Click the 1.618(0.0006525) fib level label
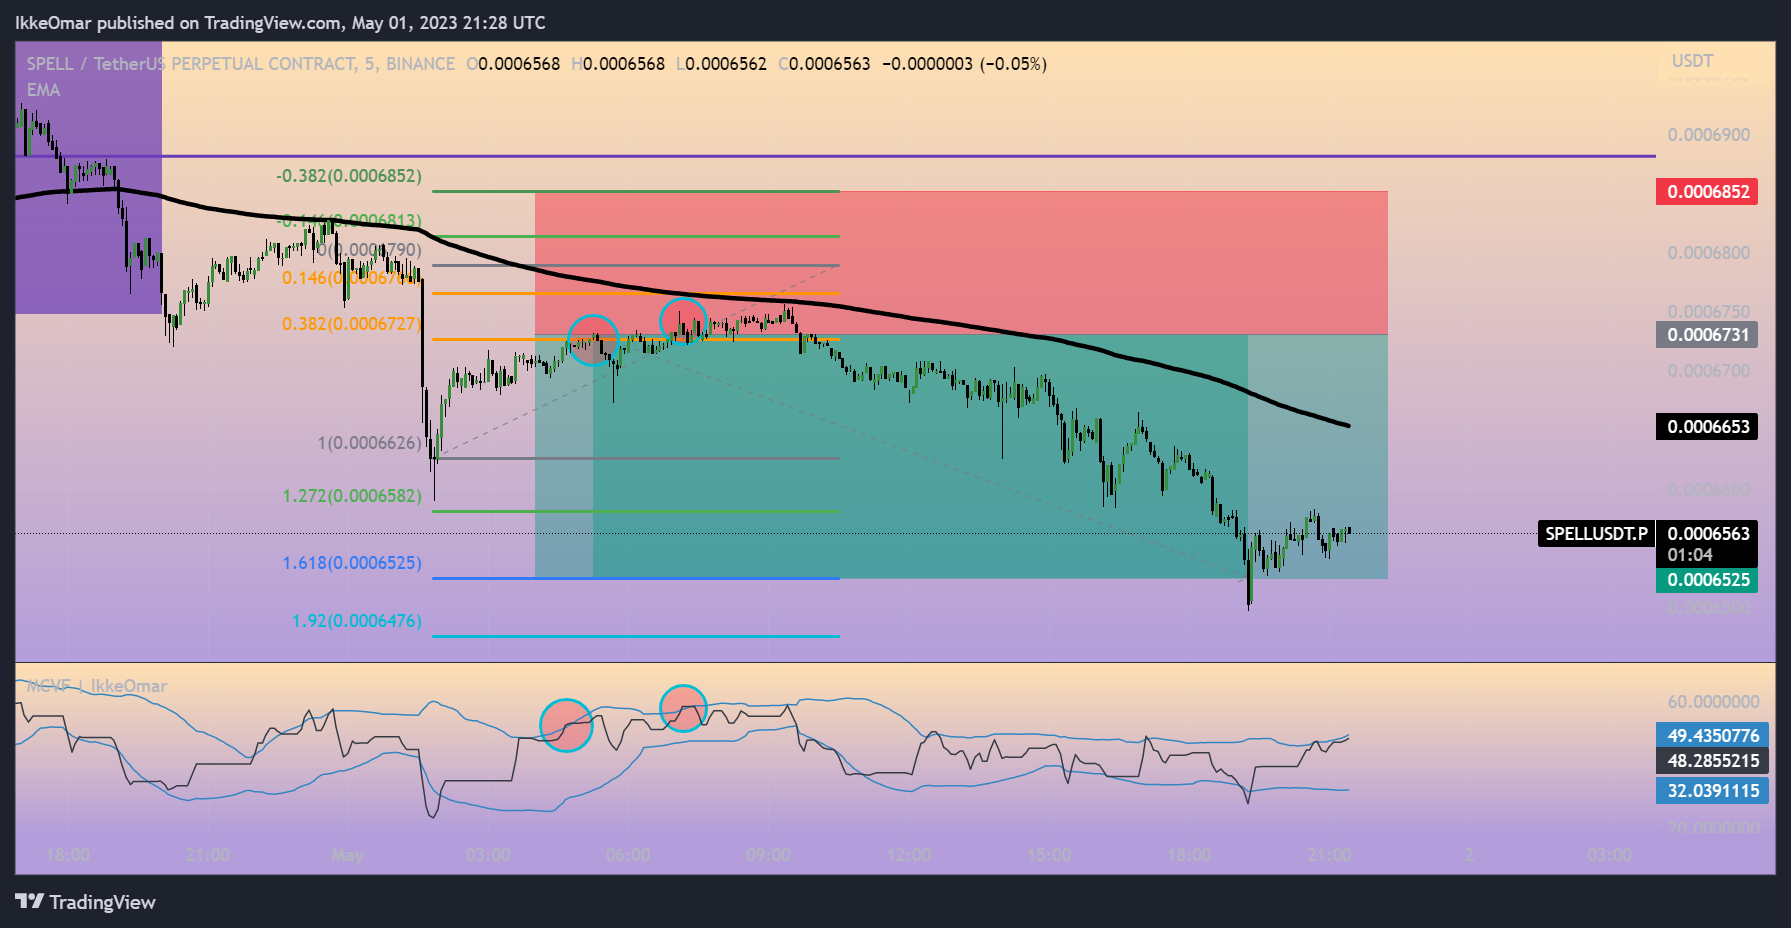 click(x=352, y=563)
